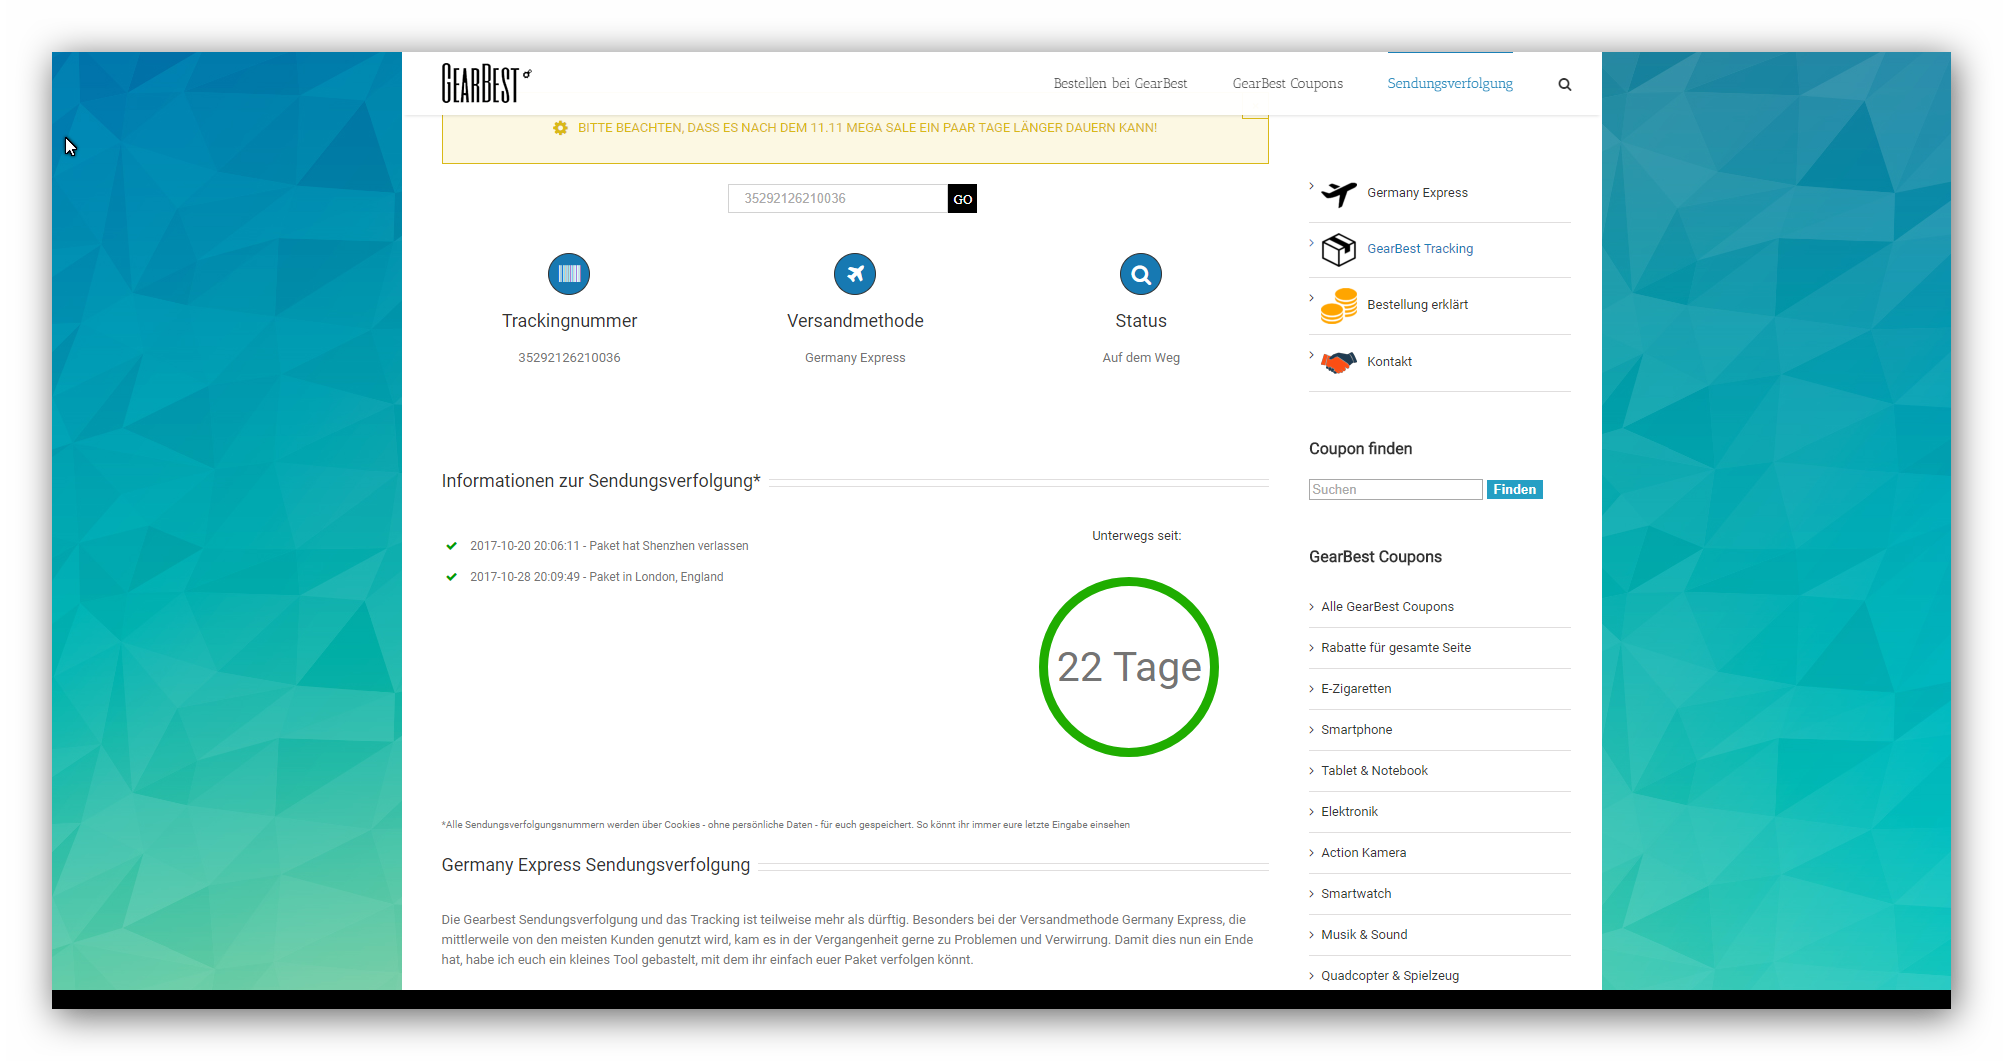This screenshot has width=2003, height=1061.
Task: Open the Kontakt sidebar link
Action: [x=1389, y=362]
